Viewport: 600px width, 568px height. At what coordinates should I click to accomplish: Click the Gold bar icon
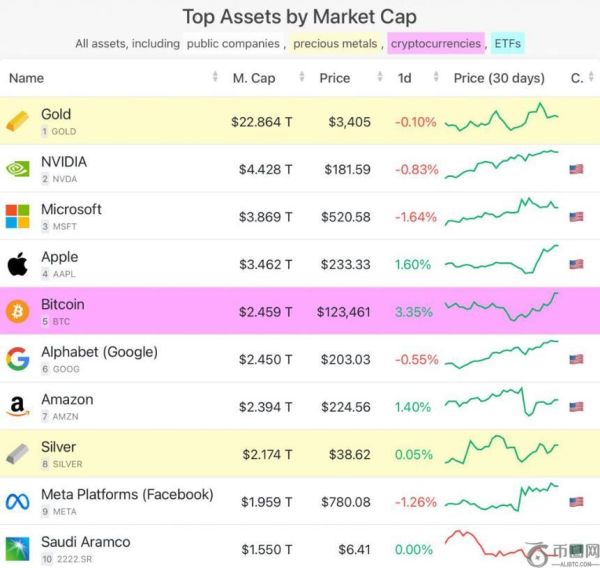pos(18,122)
